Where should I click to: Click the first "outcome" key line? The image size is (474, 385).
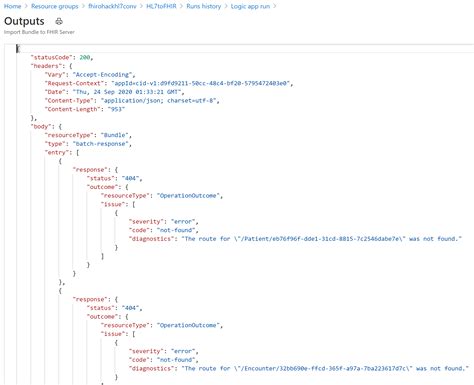107,187
